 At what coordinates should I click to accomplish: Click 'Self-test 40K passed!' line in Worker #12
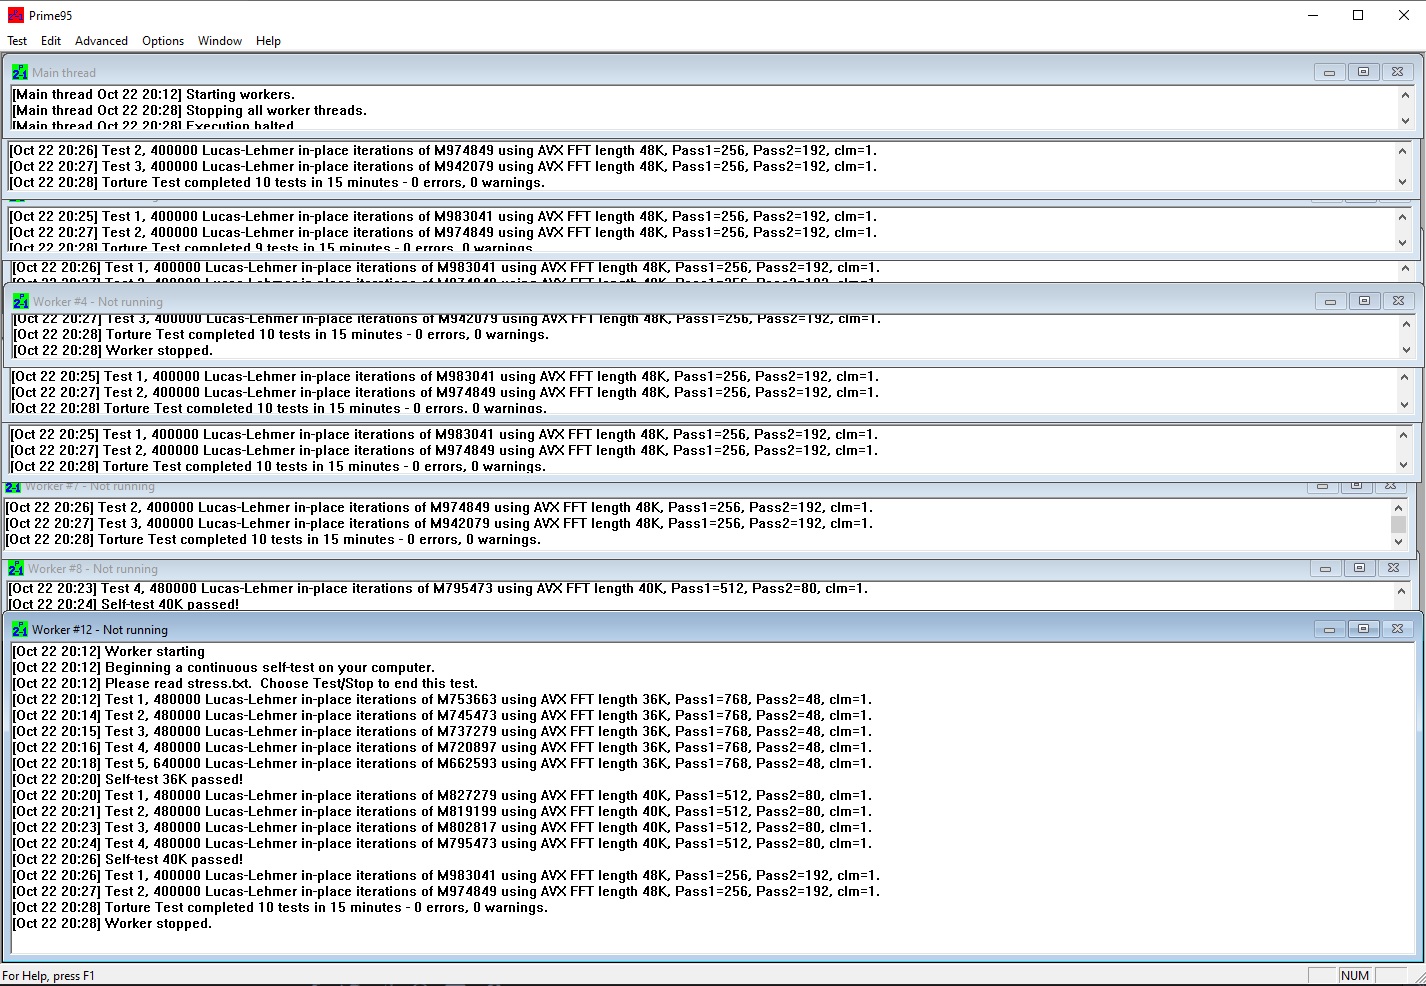point(127,859)
